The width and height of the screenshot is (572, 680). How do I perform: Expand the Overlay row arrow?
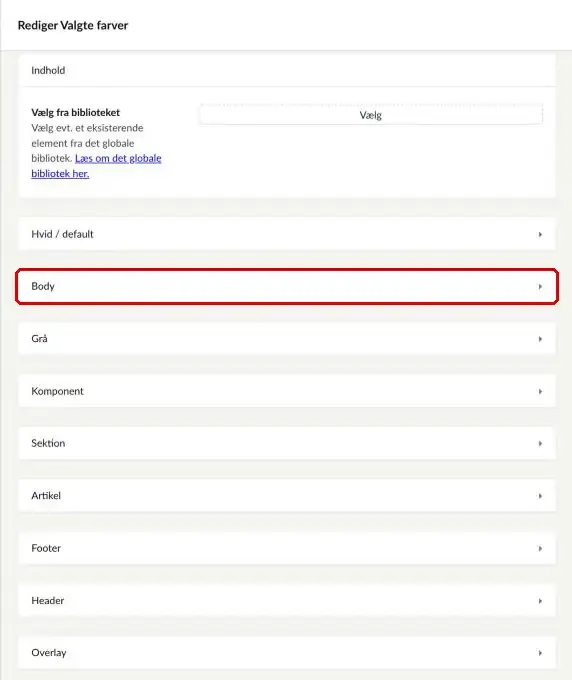pos(540,653)
